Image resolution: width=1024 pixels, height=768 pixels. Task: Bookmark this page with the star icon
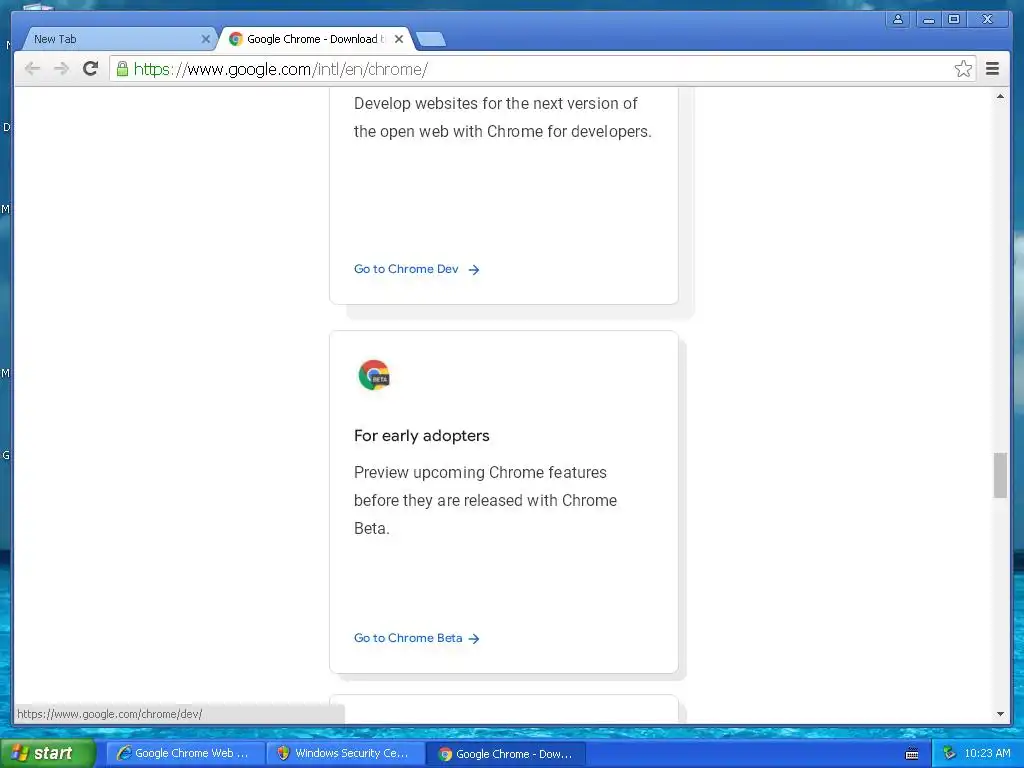pyautogui.click(x=963, y=69)
